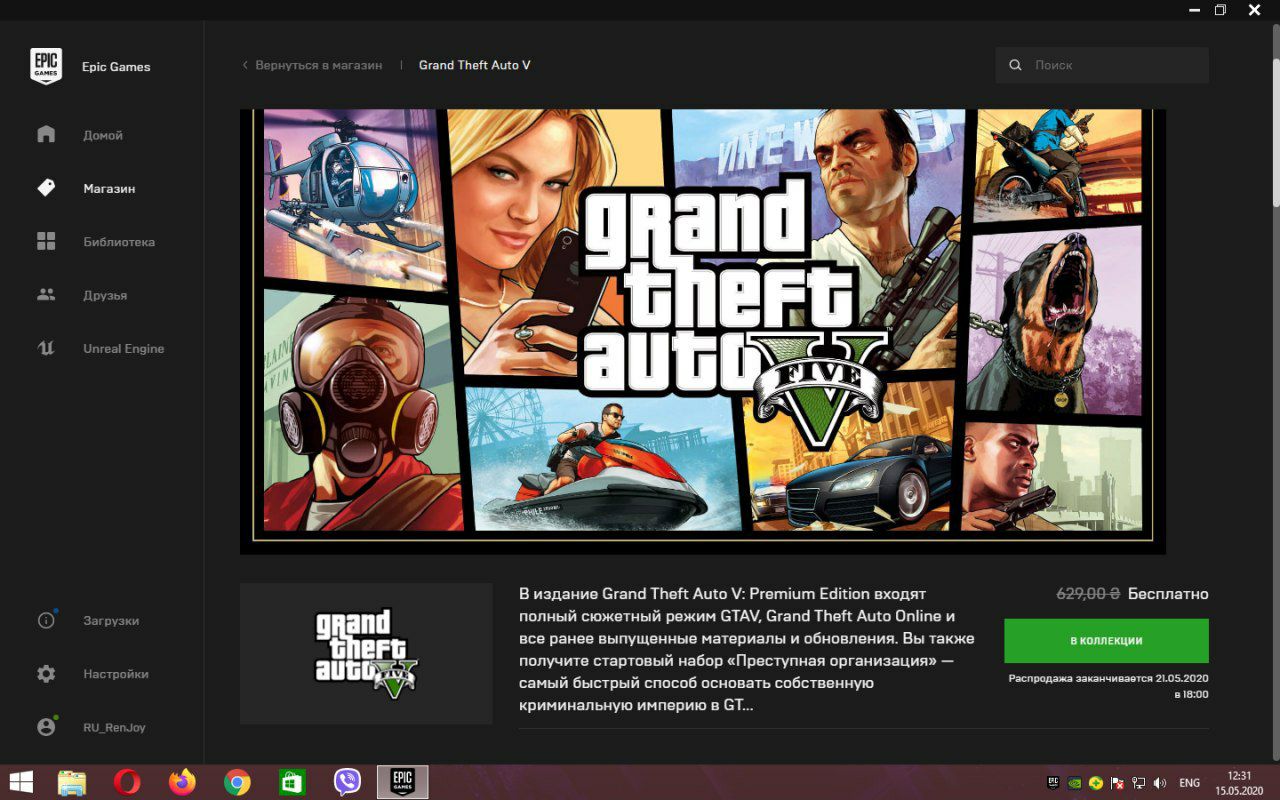The image size is (1280, 800).
Task: Click the Epic Games logo in the sidebar
Action: tap(46, 66)
